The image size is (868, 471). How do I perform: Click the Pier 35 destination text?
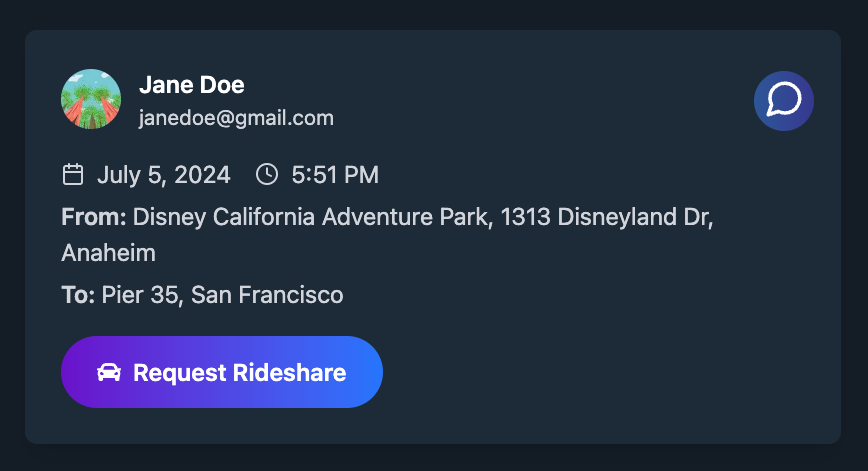142,295
